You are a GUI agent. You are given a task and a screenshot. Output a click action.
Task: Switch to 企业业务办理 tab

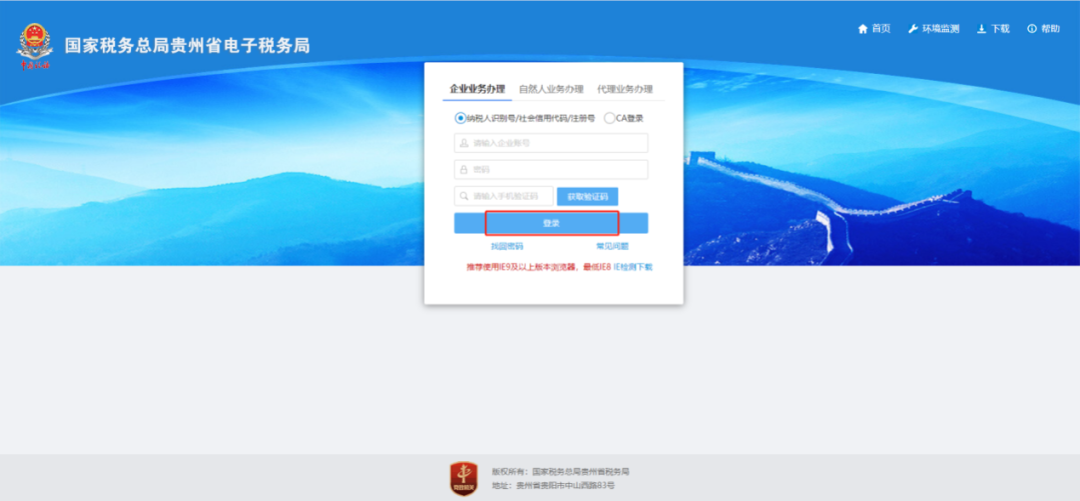[477, 89]
